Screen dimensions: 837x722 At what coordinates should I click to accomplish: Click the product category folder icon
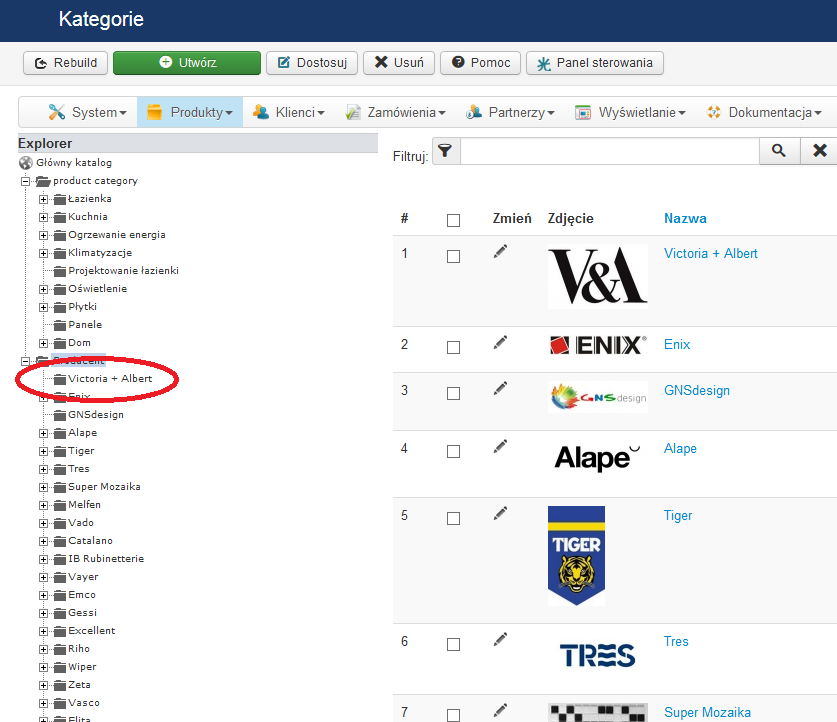tap(43, 181)
